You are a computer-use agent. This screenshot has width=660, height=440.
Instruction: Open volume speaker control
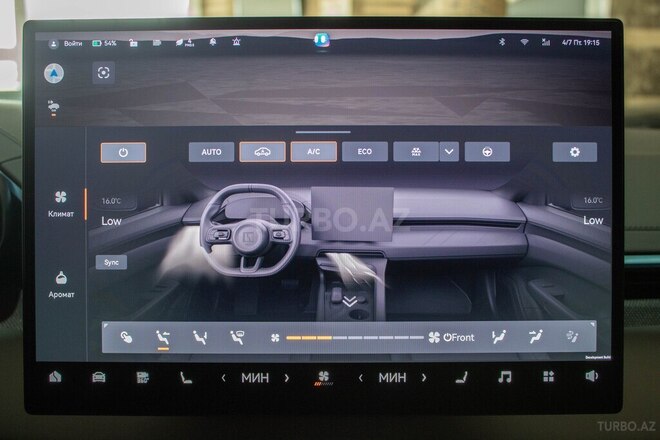591,376
